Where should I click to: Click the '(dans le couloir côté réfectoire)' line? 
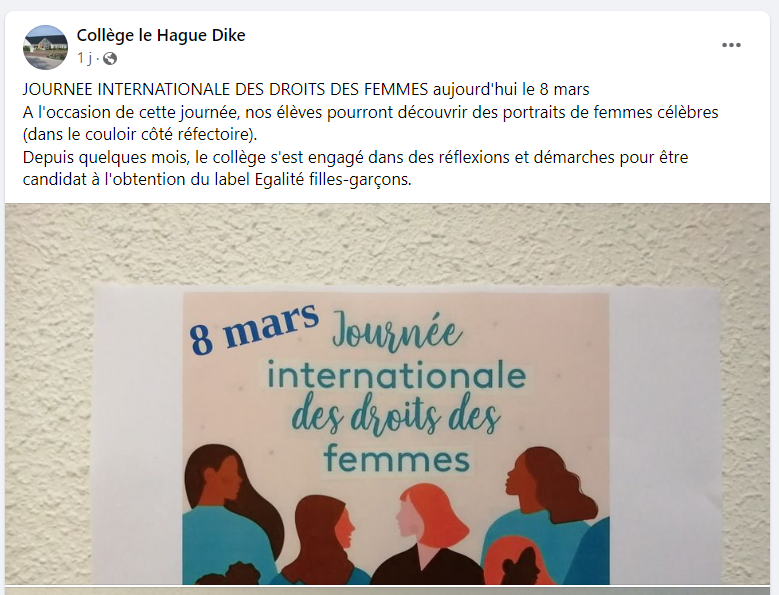pos(140,135)
